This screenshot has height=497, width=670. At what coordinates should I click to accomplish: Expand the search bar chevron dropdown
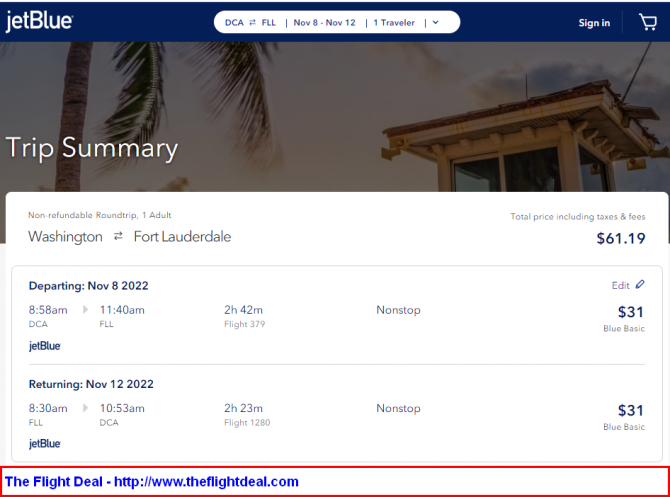435,22
